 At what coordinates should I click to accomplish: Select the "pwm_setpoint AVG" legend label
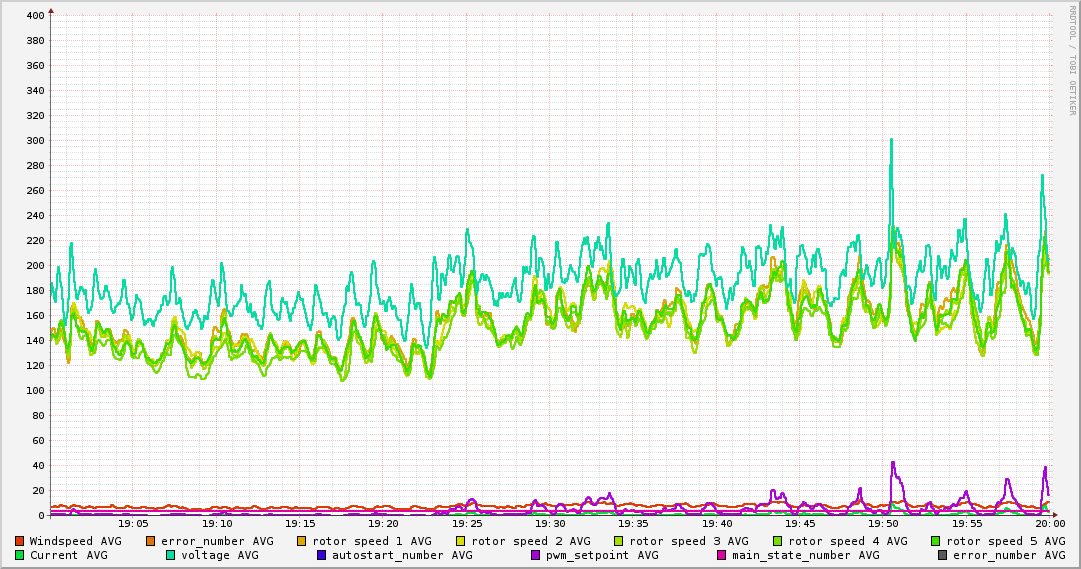pos(602,555)
